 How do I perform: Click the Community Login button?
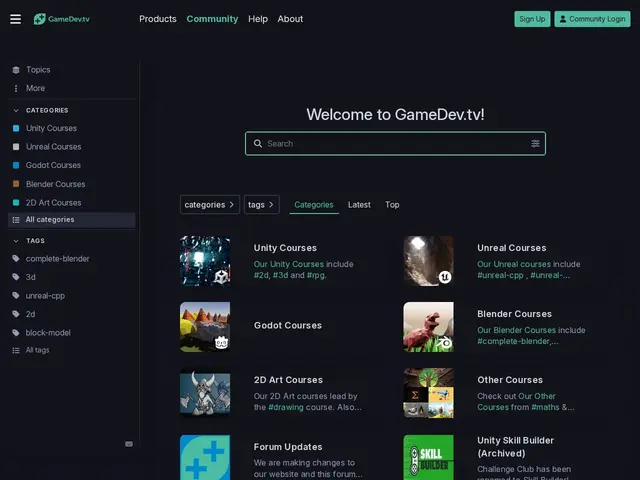(592, 19)
